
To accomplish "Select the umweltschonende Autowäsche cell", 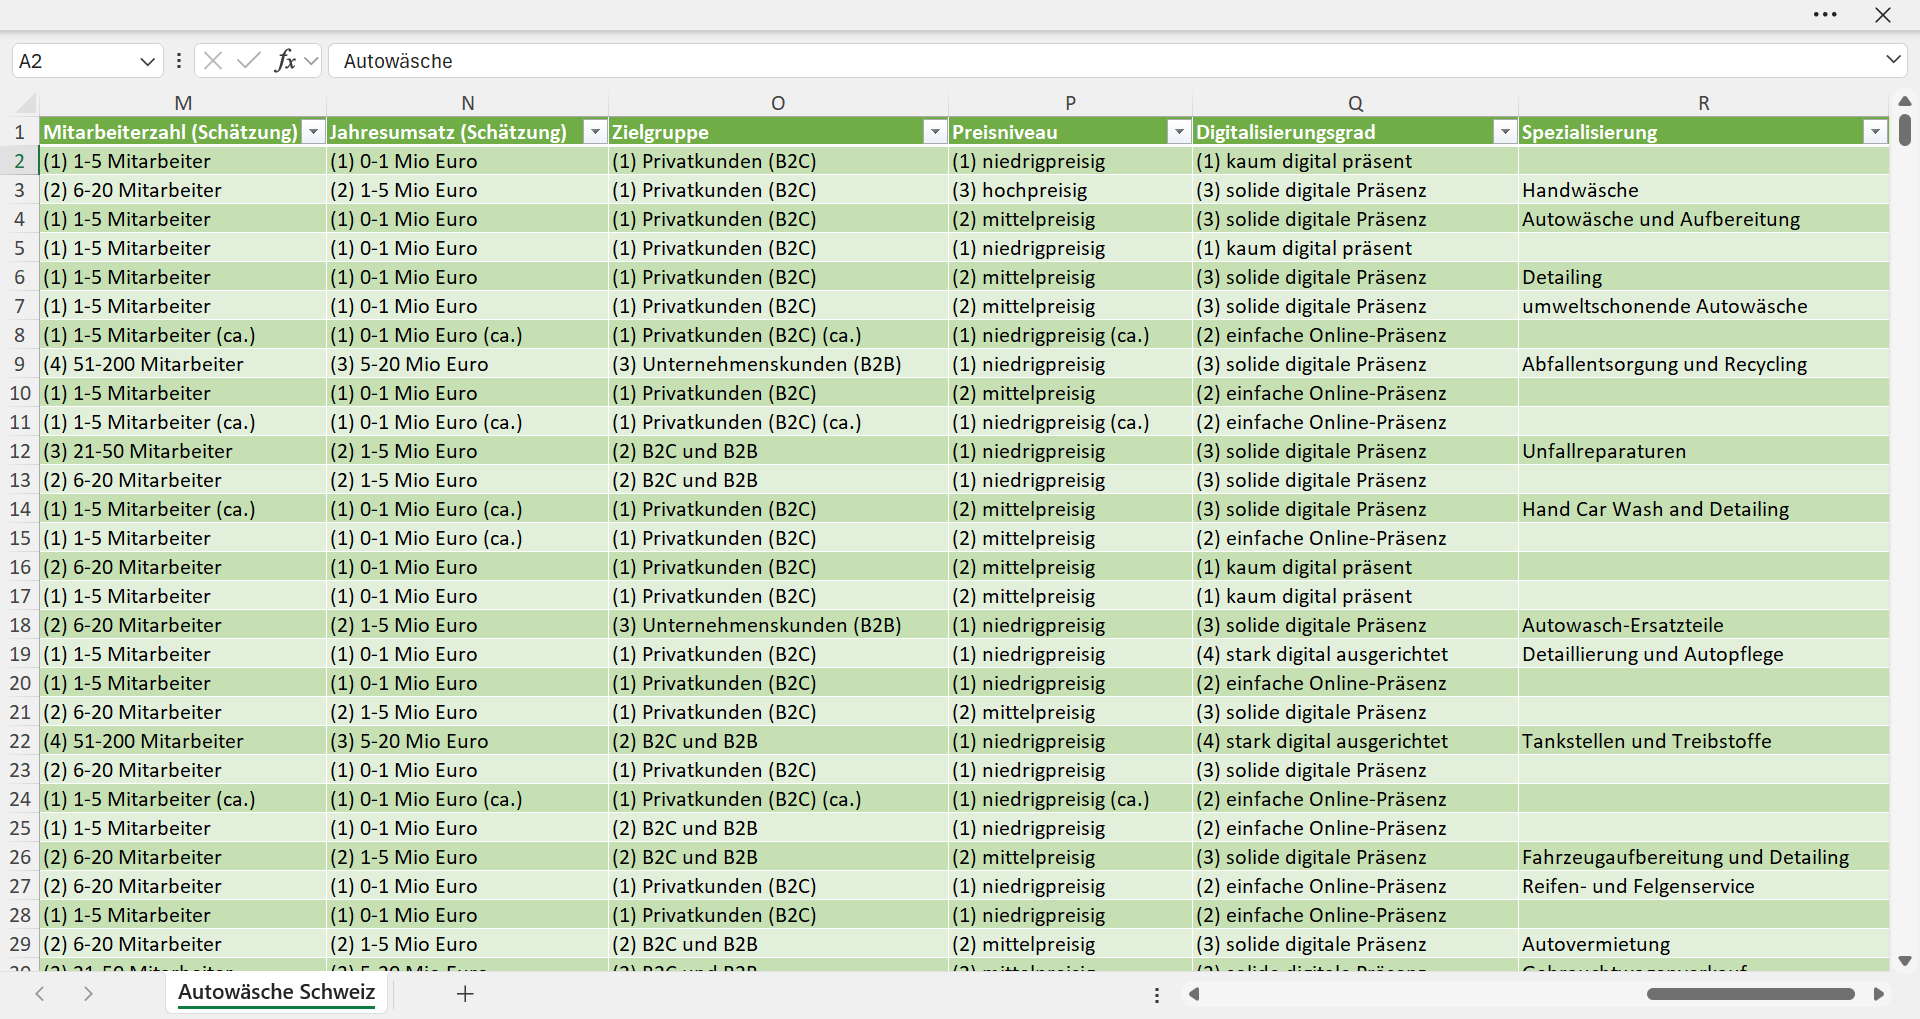I will point(1703,306).
